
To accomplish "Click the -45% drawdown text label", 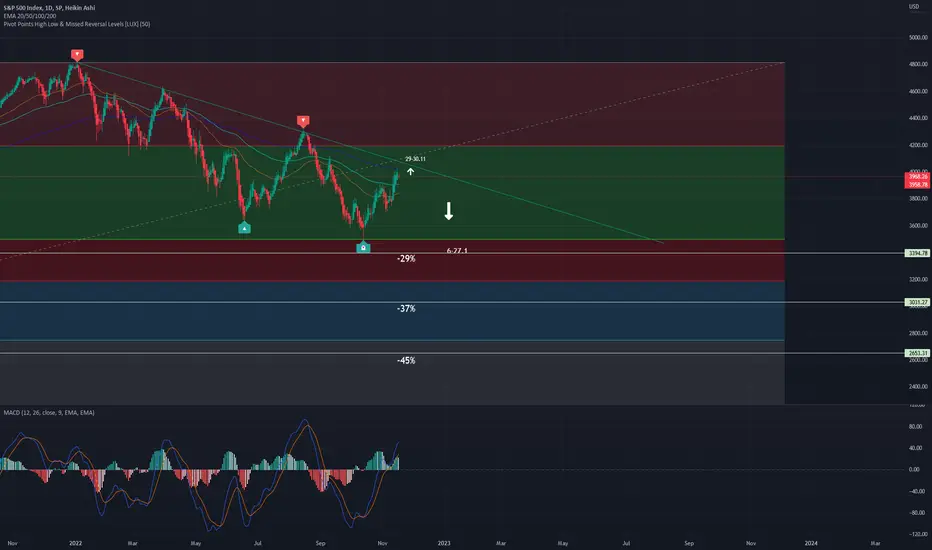I will click(406, 360).
